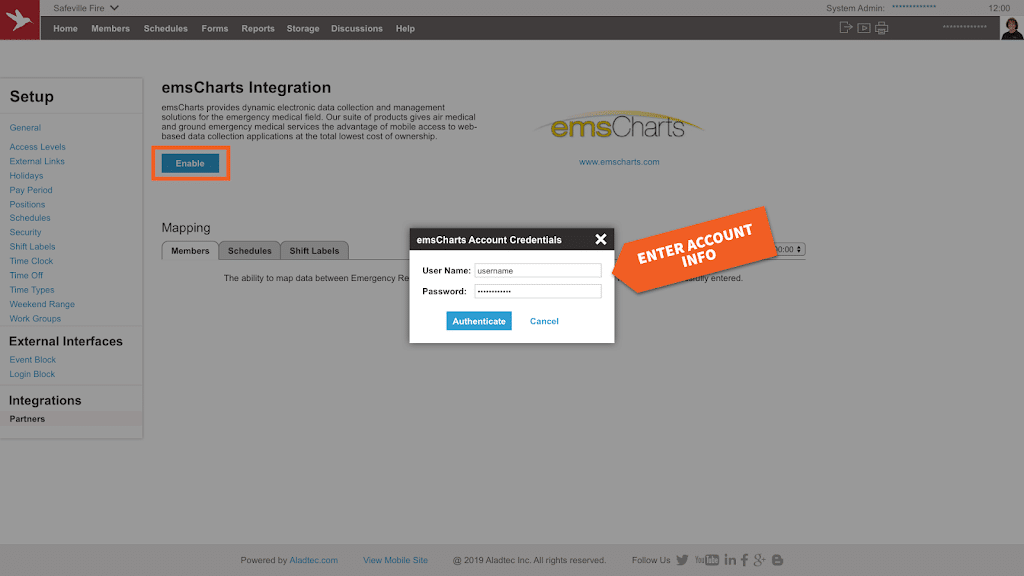The height and width of the screenshot is (576, 1024).
Task: Open External Links setup page
Action: [37, 161]
